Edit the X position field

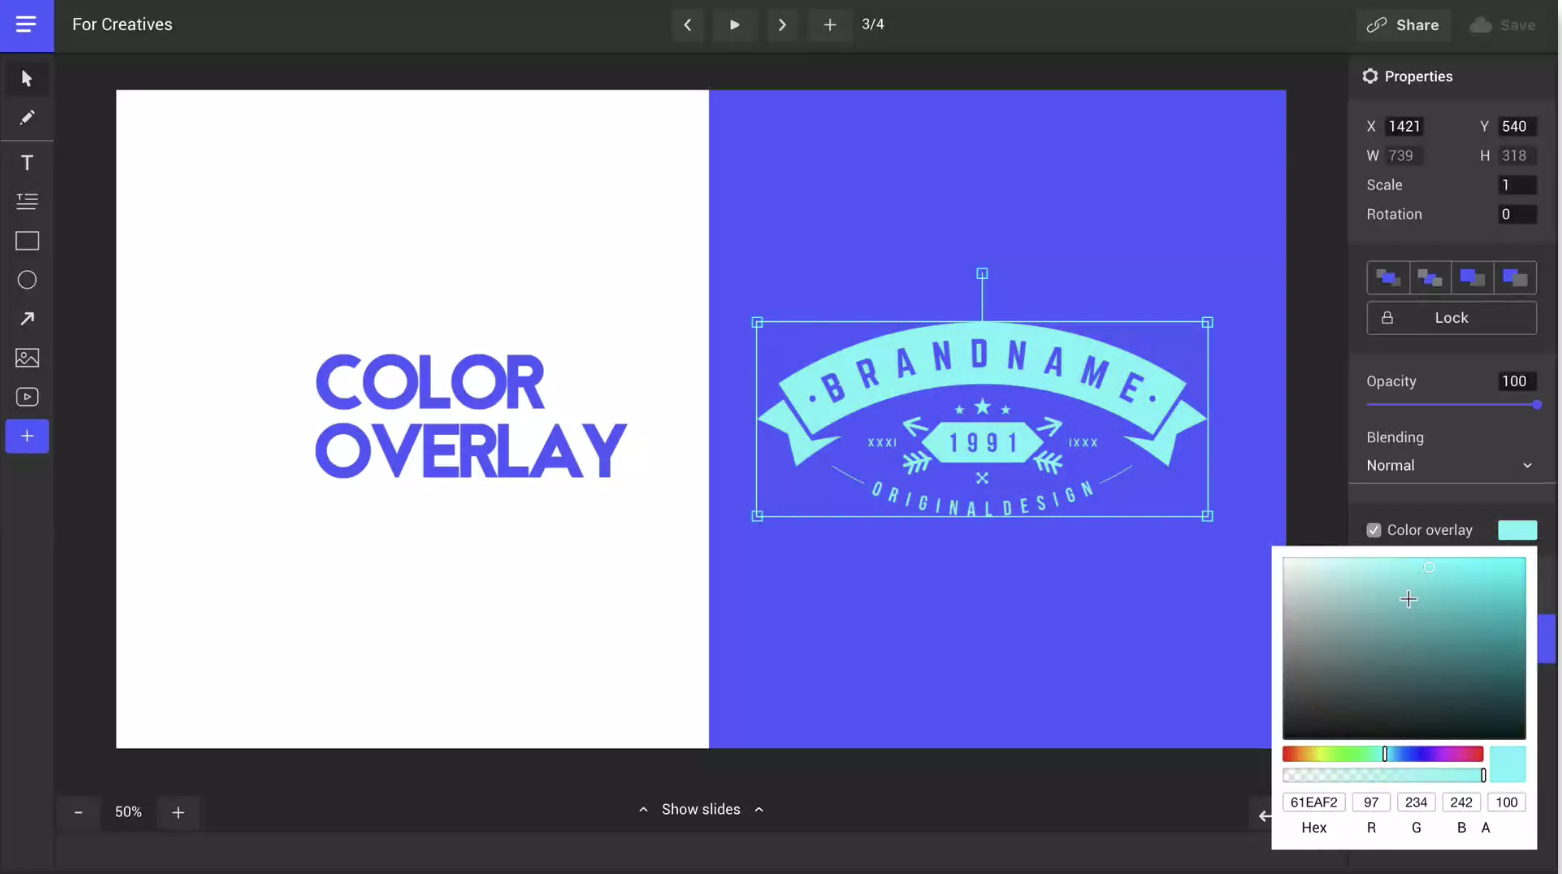click(x=1405, y=126)
